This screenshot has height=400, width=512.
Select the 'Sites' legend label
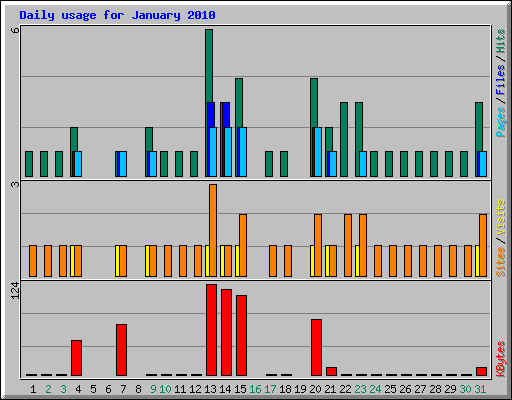coord(500,262)
